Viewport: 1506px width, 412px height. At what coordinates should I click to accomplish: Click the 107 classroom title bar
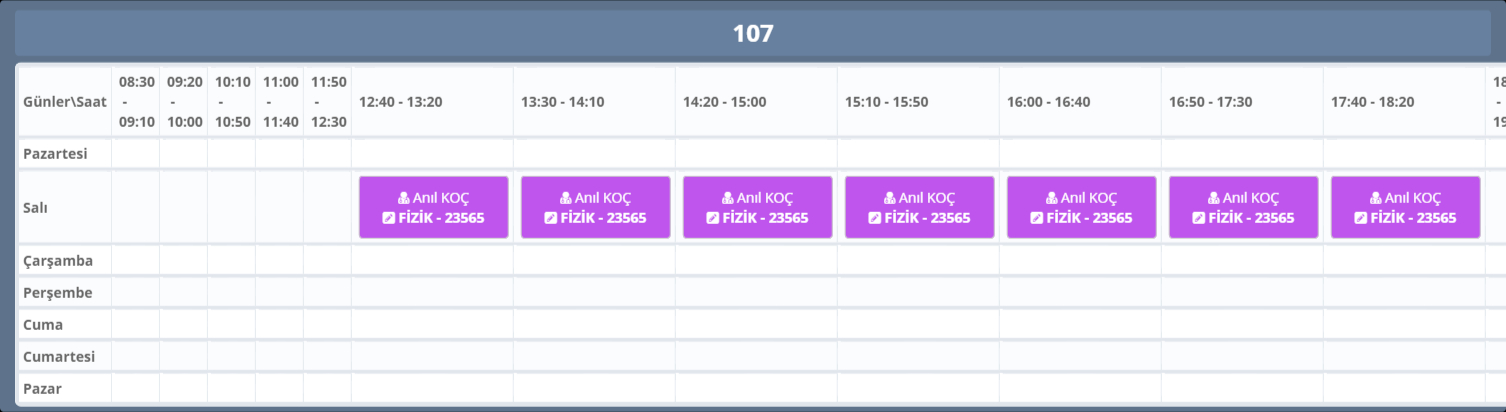(752, 33)
